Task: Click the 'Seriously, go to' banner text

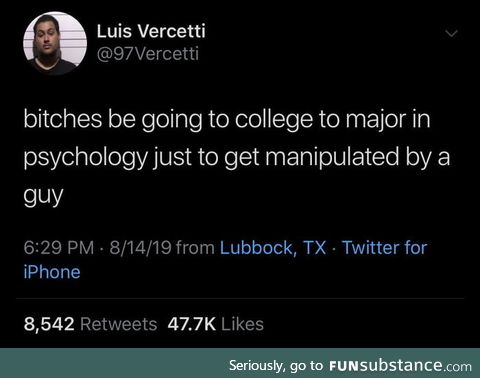Action: pos(276,366)
